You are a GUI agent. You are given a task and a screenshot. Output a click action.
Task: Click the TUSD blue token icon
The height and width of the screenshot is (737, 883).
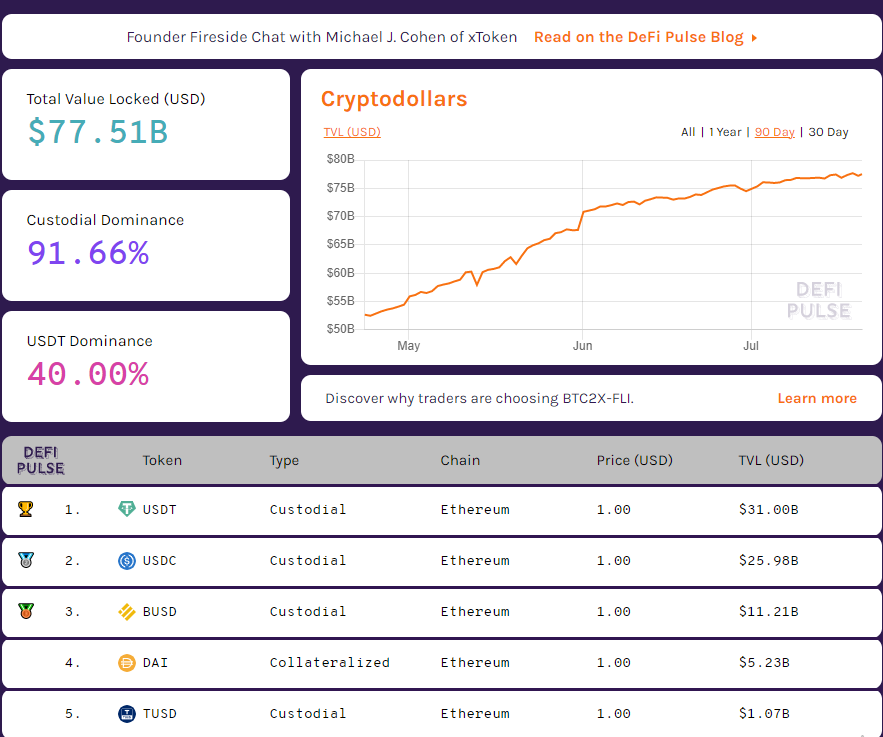click(127, 714)
